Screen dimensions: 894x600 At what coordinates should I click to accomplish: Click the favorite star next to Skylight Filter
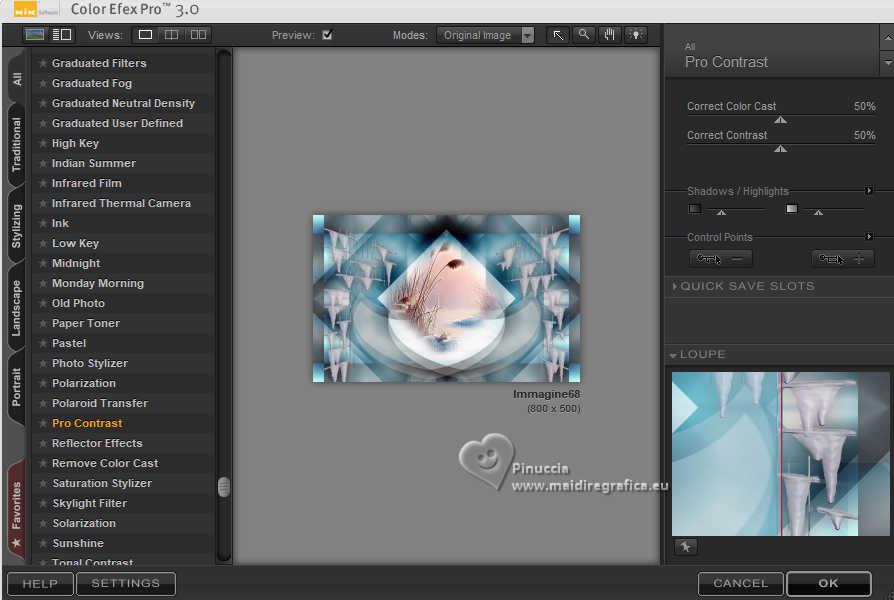42,503
